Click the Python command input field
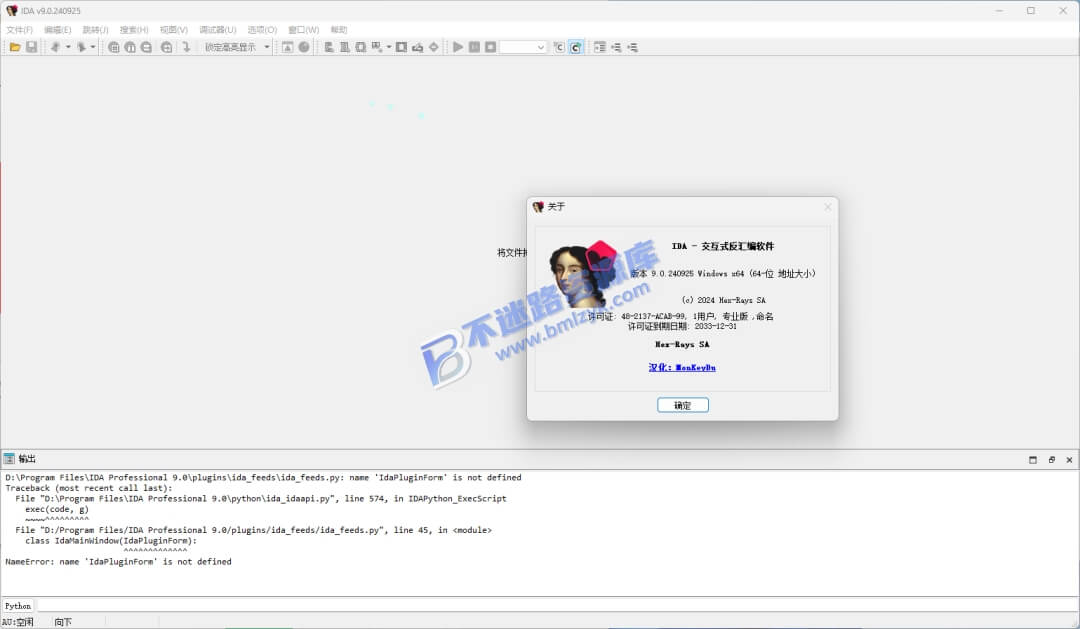The height and width of the screenshot is (629, 1080). 557,606
